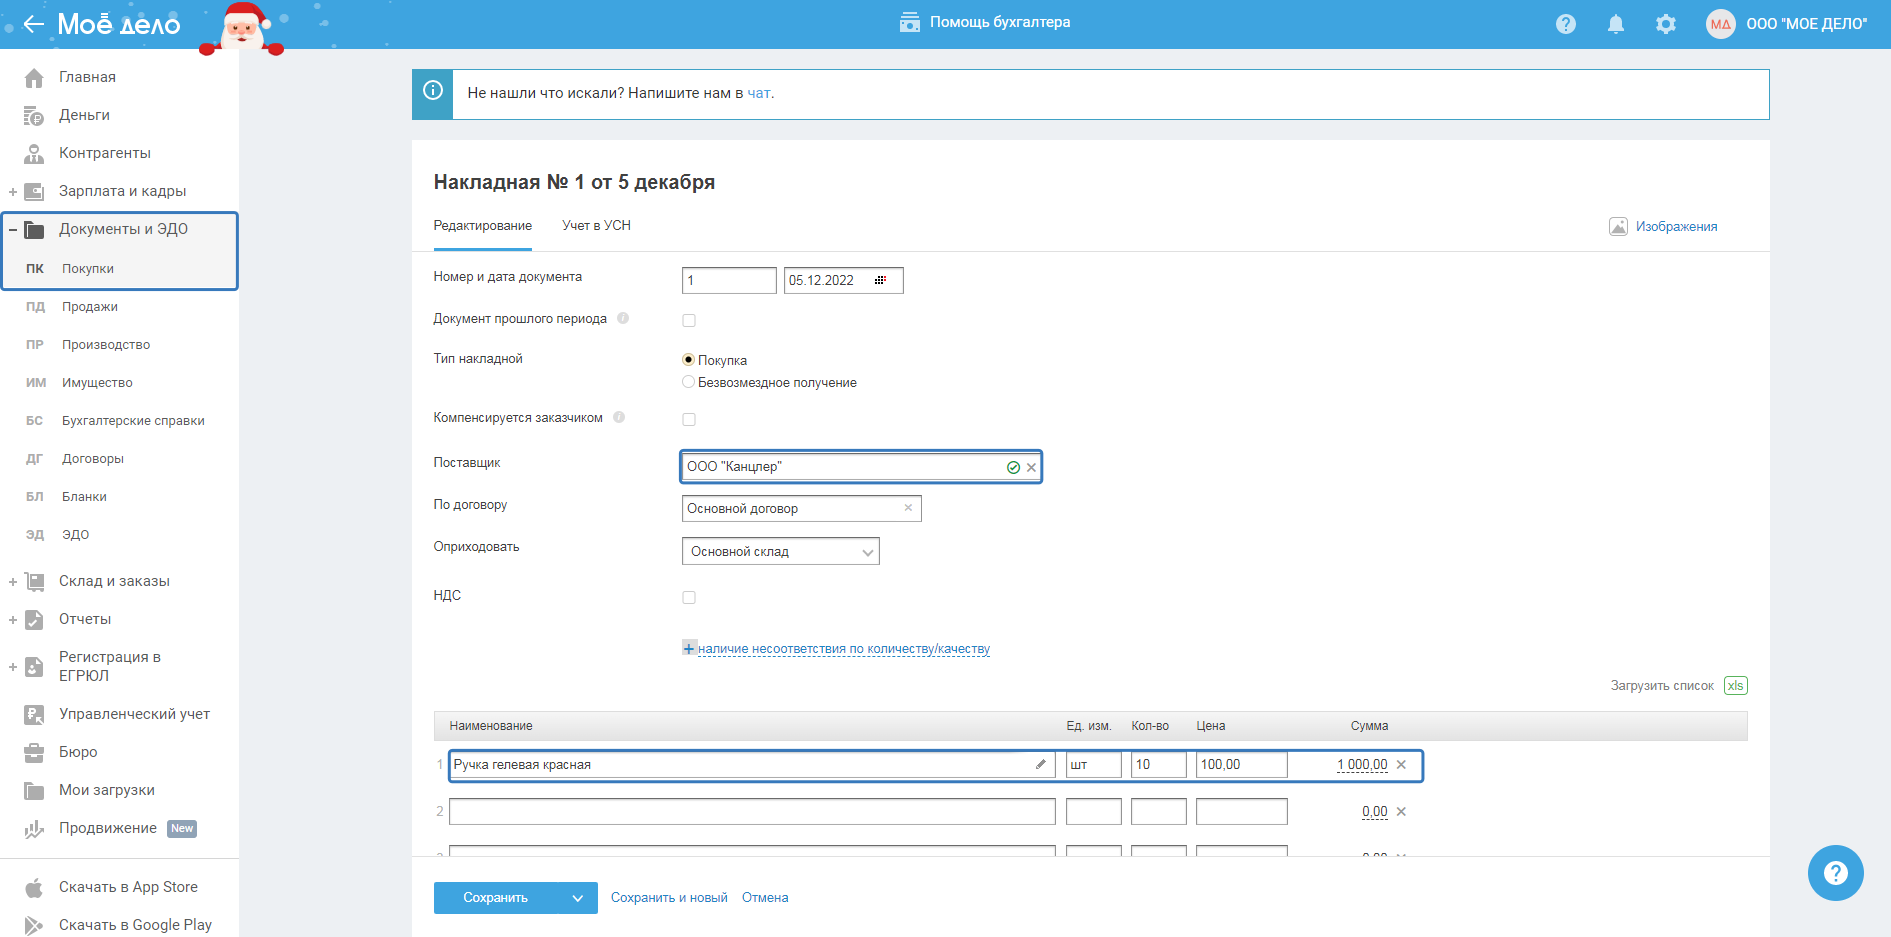Screen dimensions: 1891x937
Task: Open the Оприходовать warehouse dropdown
Action: point(780,551)
